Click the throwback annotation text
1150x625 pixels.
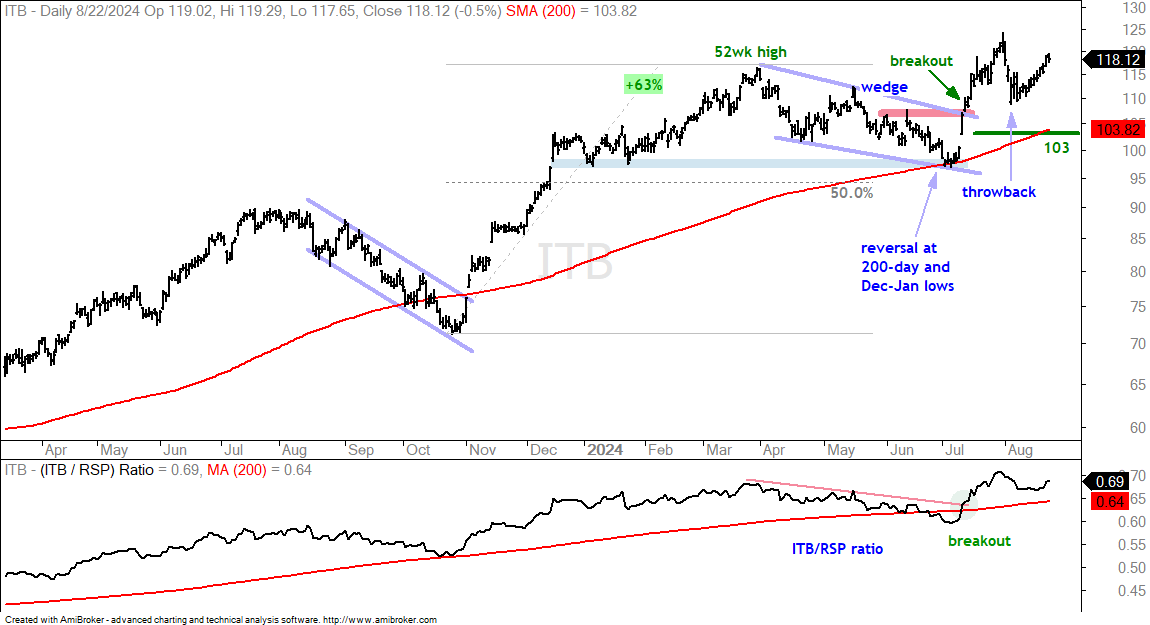pyautogui.click(x=999, y=192)
